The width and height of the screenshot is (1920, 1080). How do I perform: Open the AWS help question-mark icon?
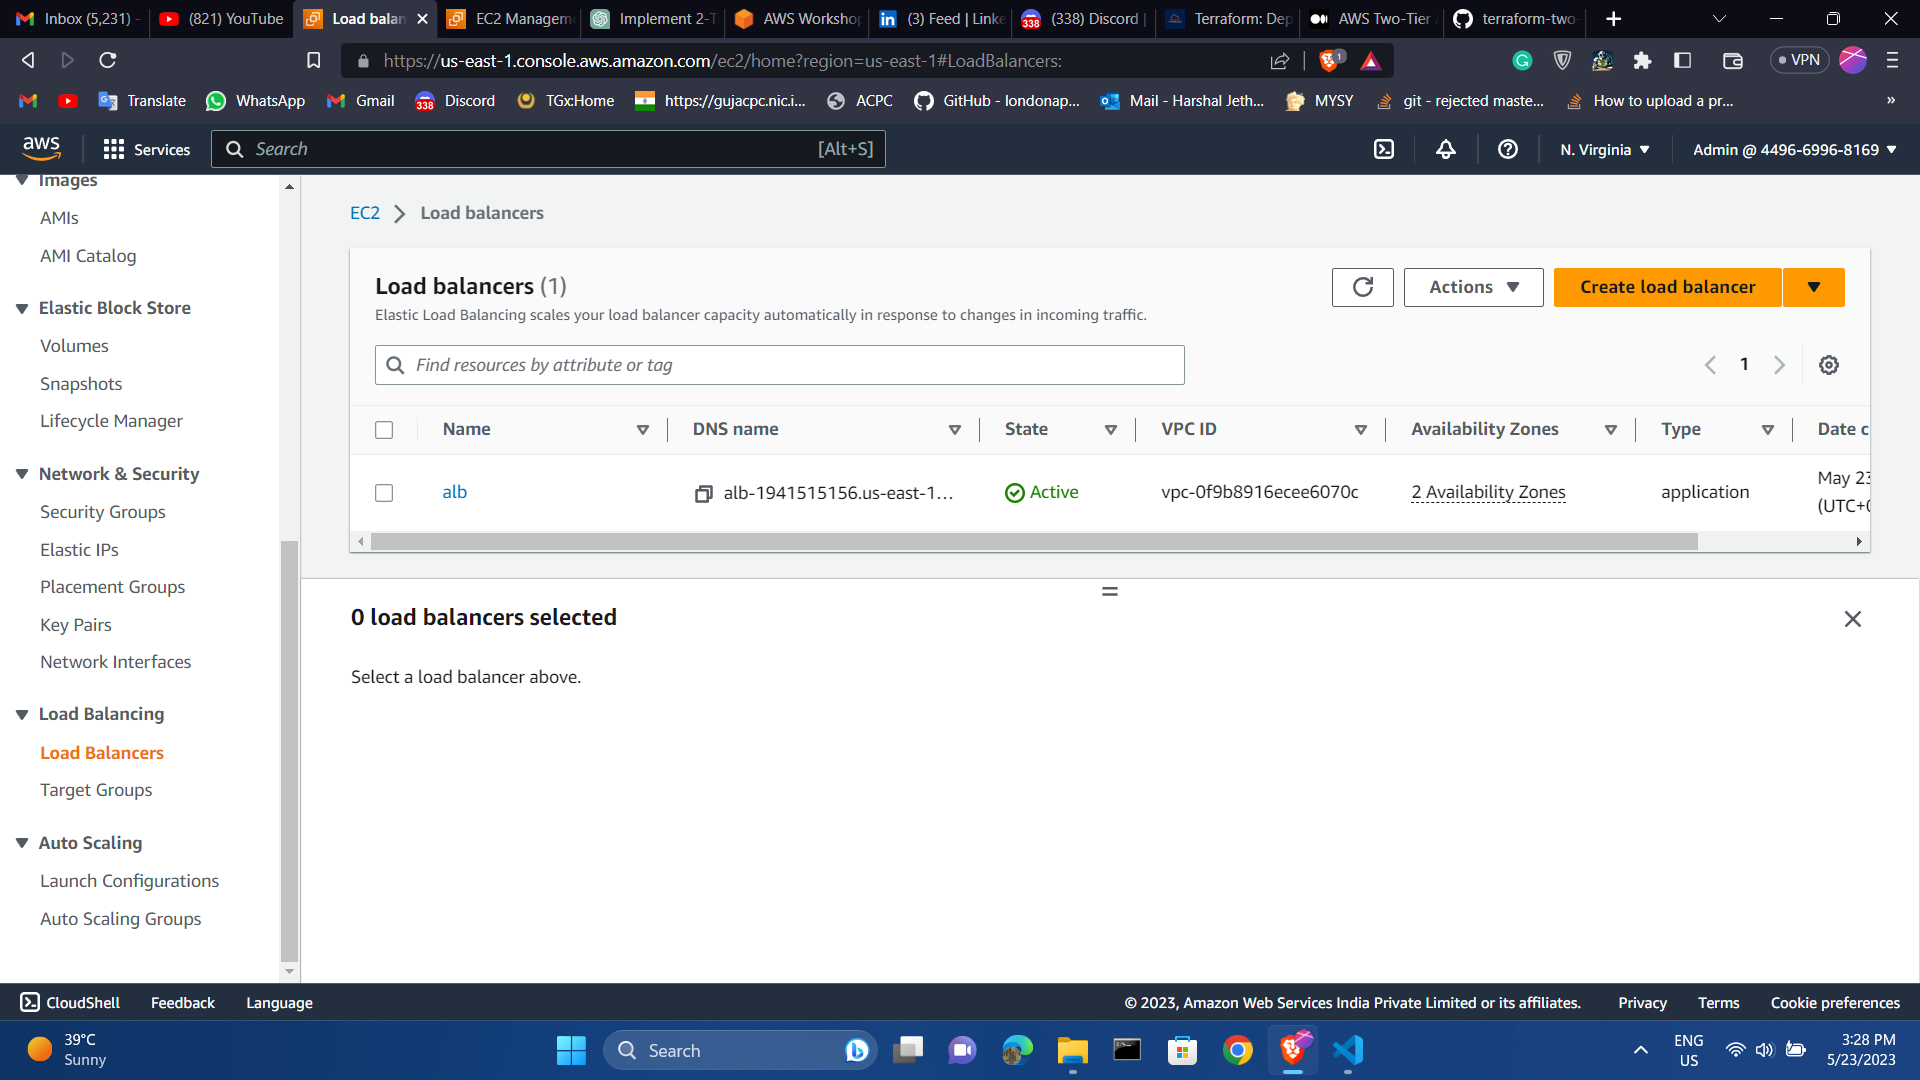(x=1508, y=150)
